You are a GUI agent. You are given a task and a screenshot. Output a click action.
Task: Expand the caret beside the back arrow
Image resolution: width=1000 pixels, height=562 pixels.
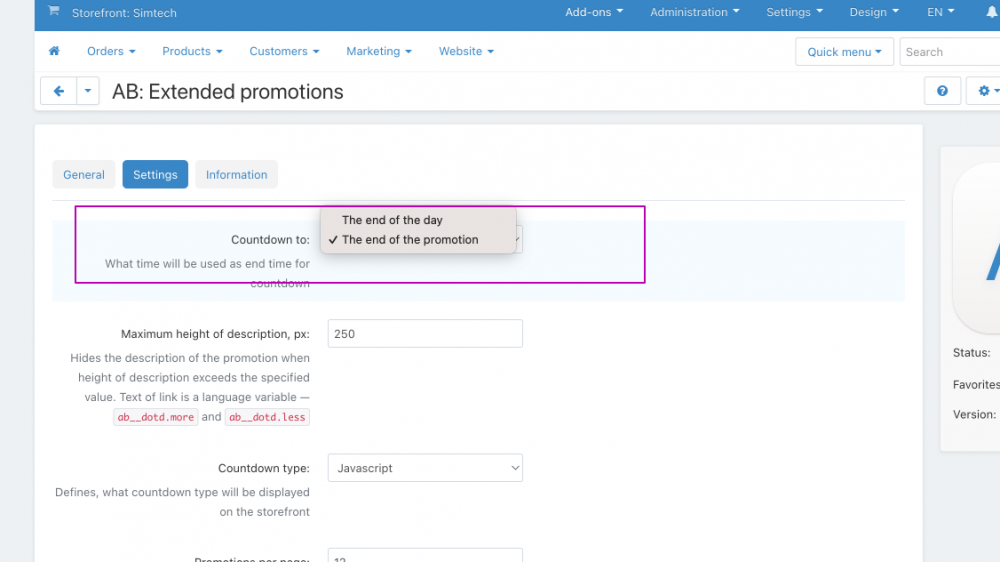pos(88,91)
